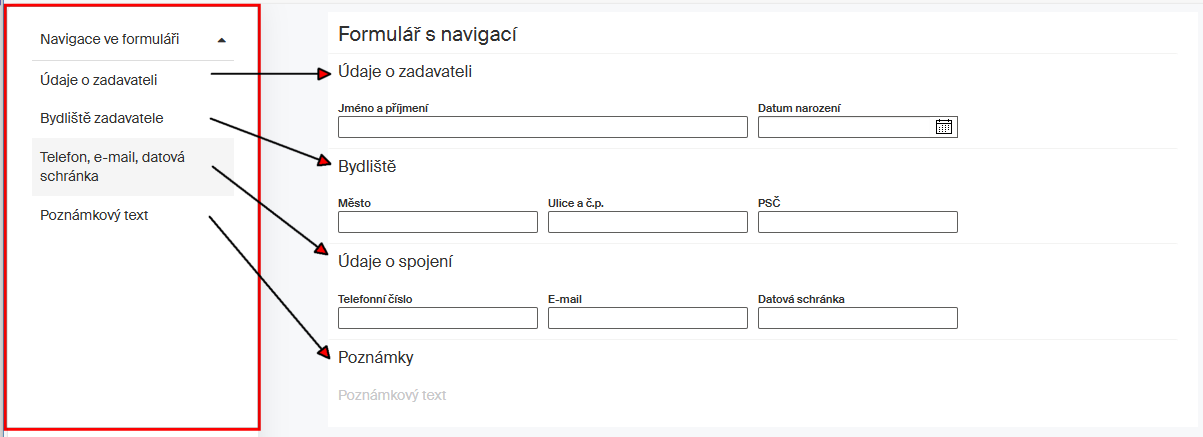Viewport: 1203px width, 437px height.
Task: Select Údaje o zadavateli navigation item
Action: point(99,79)
